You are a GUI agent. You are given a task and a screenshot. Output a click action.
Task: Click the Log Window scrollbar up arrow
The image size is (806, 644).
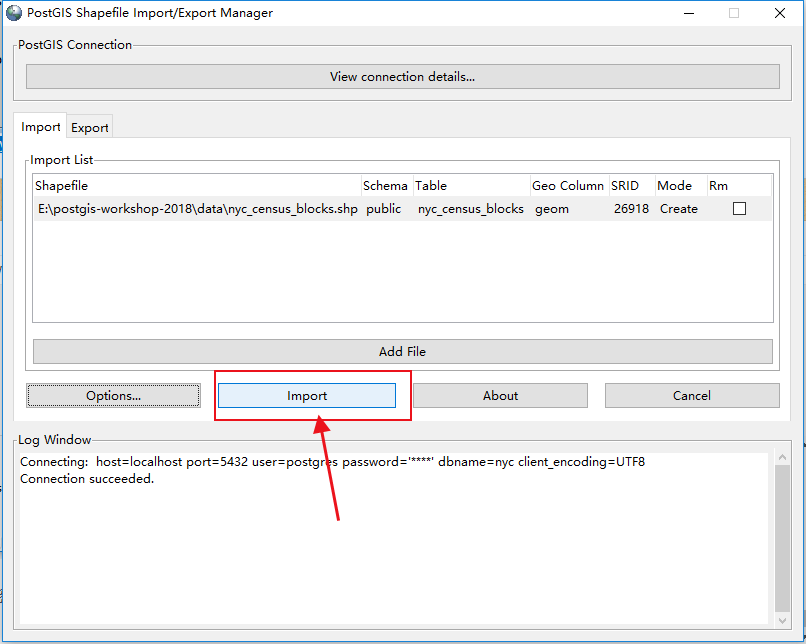tap(782, 457)
